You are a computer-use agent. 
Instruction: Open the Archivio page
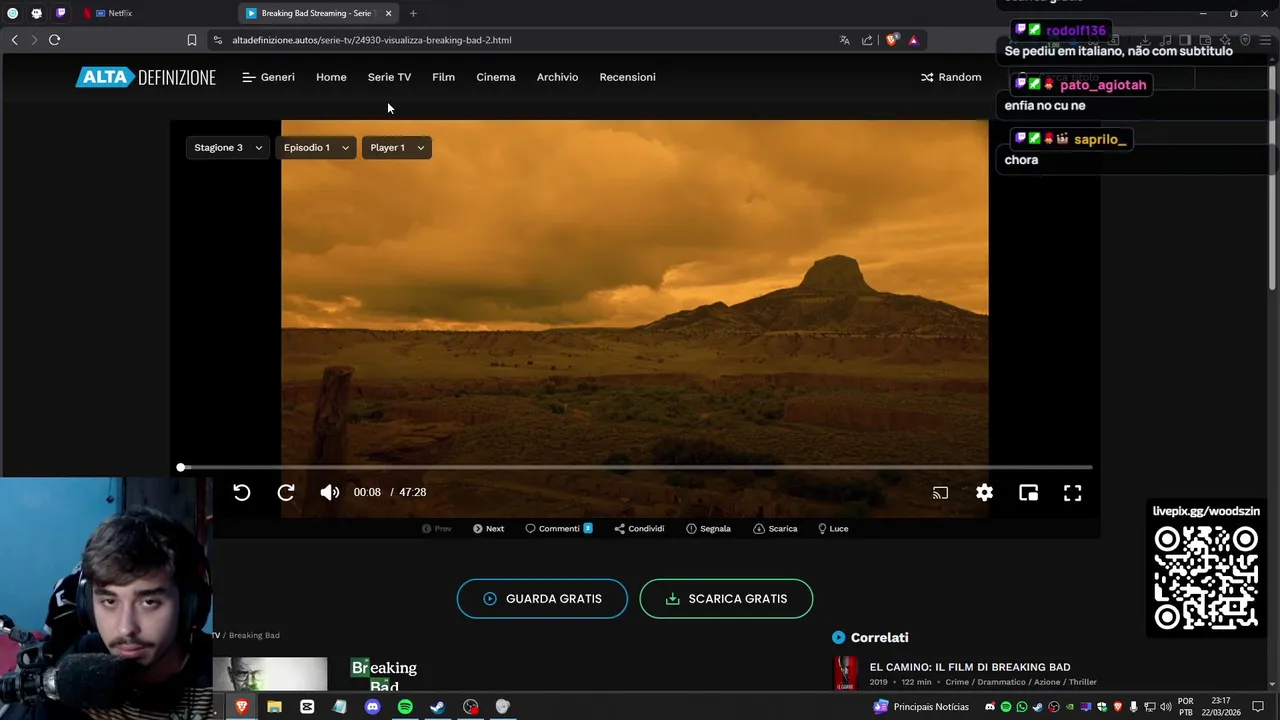557,77
